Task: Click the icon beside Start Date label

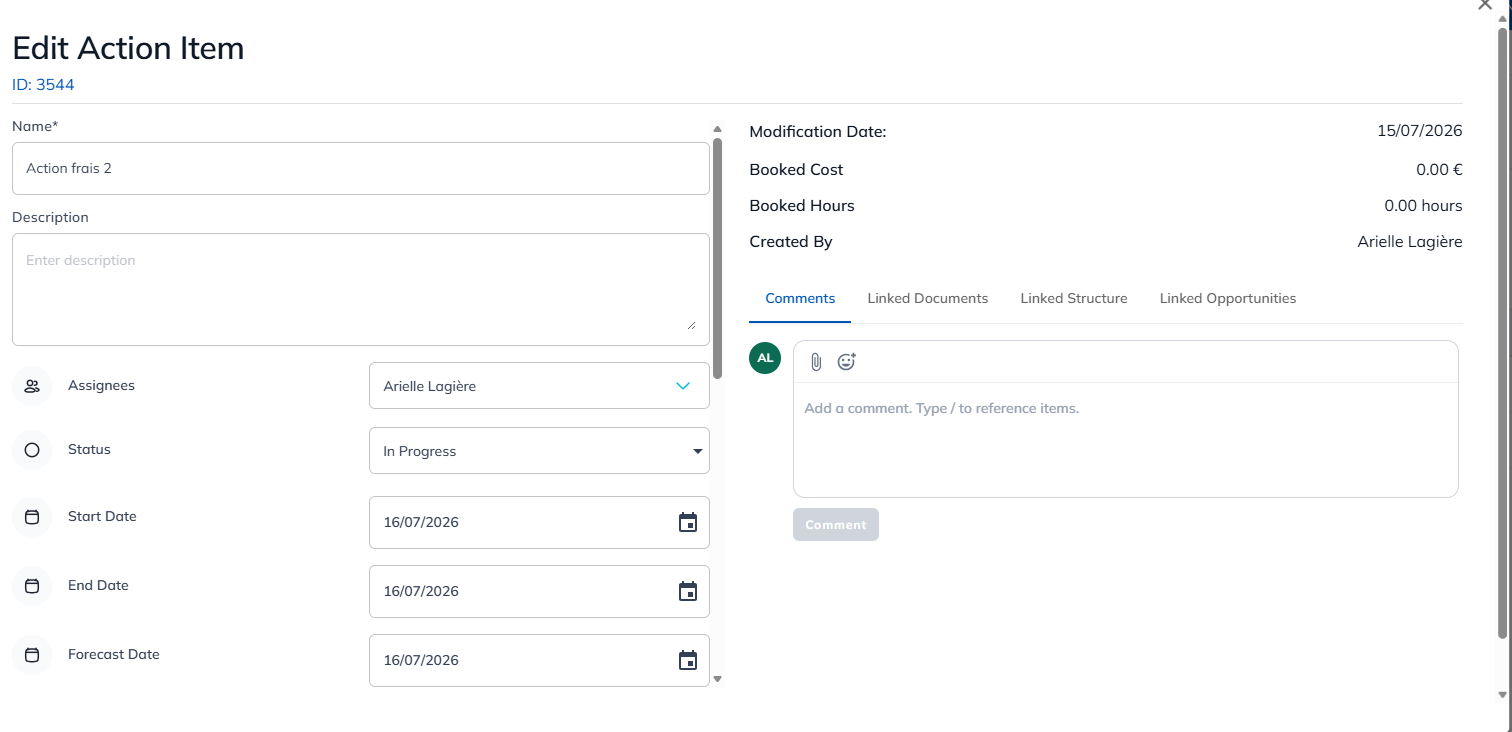Action: click(x=32, y=517)
